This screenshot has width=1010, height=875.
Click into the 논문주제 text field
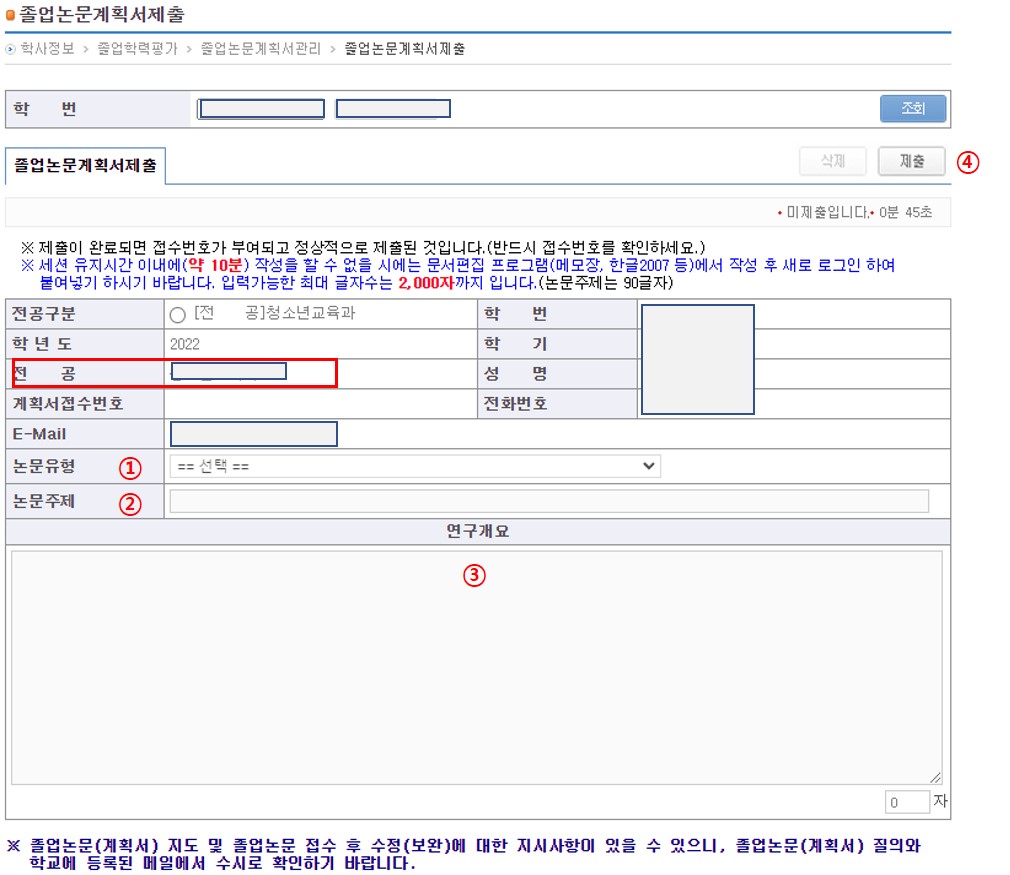[x=549, y=502]
